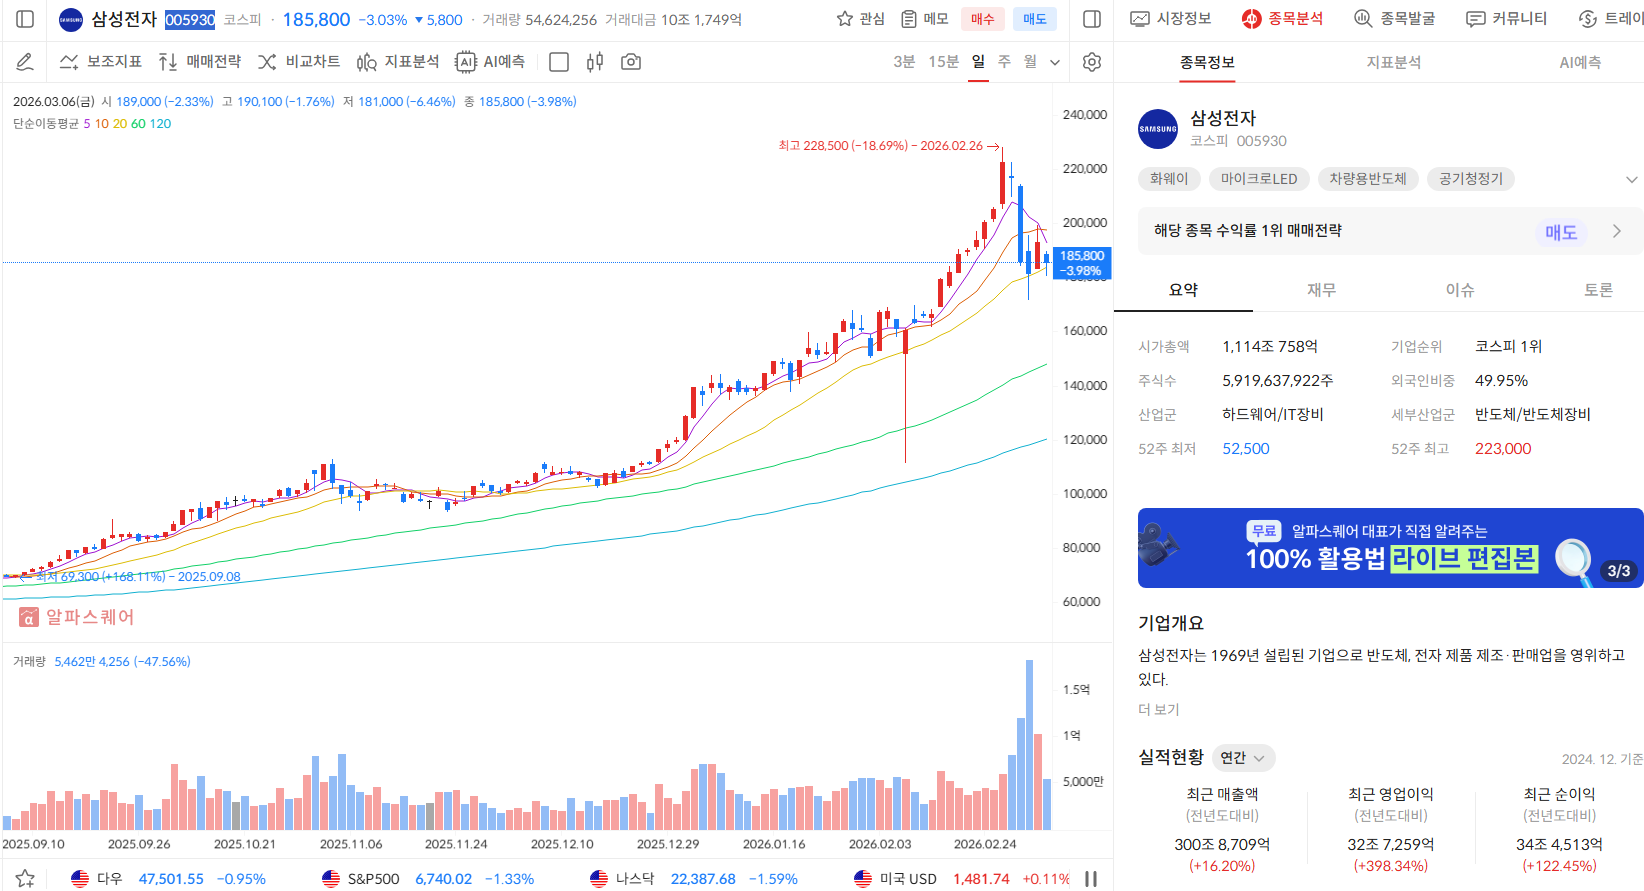Add 삼성전자 to 관심 with star icon
This screenshot has height=891, width=1644.
coord(860,19)
